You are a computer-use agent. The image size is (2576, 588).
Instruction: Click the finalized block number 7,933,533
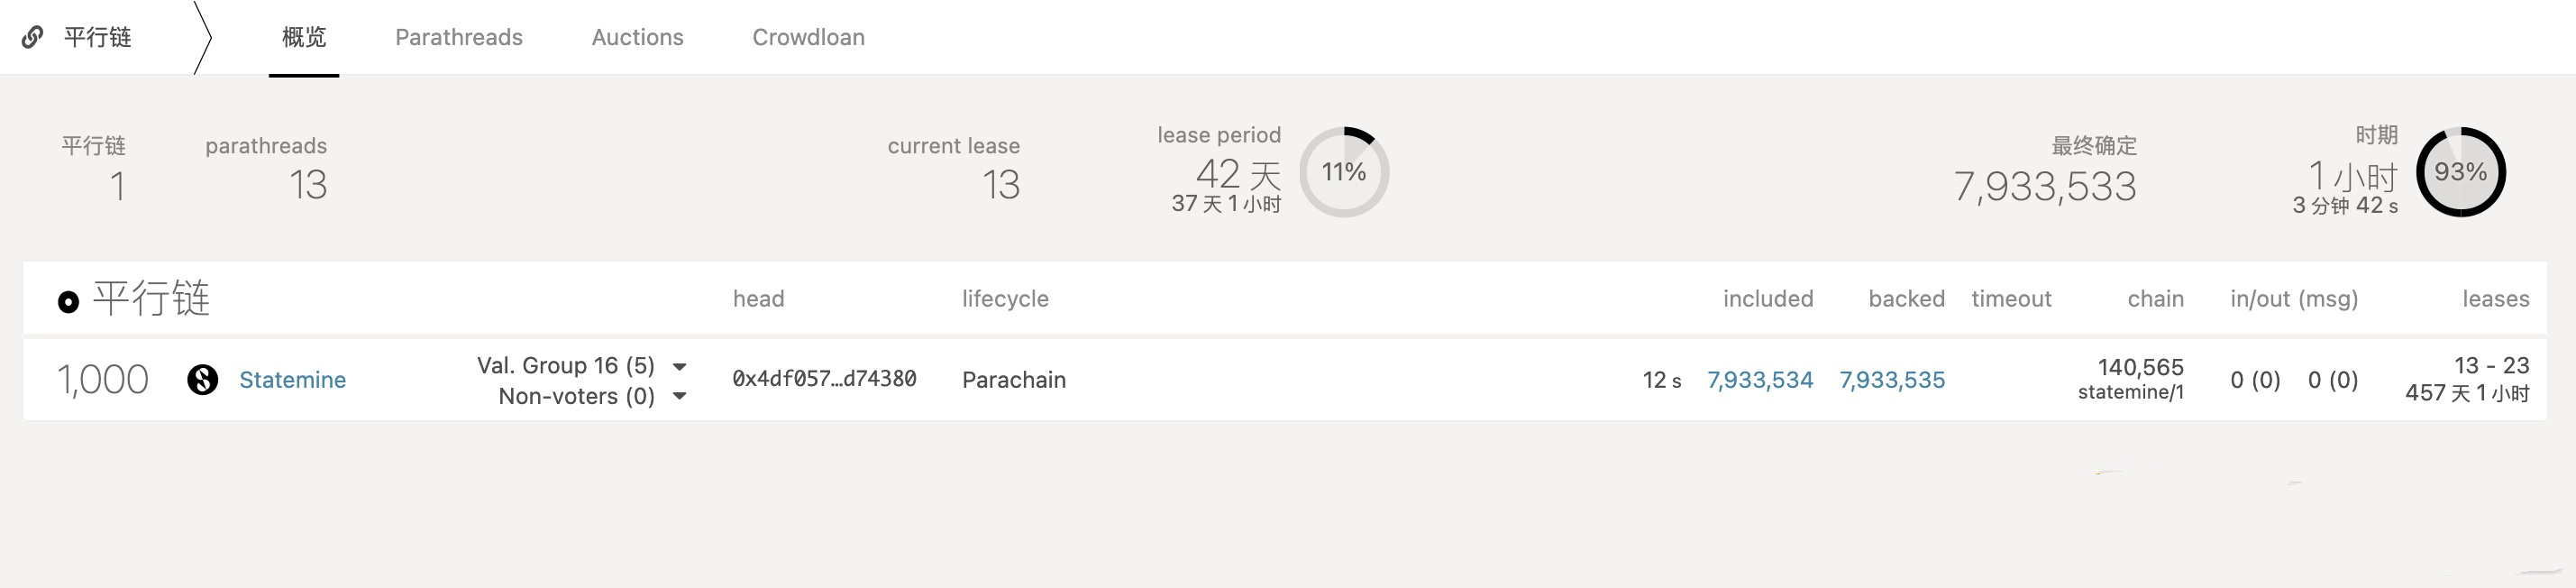pos(2045,186)
